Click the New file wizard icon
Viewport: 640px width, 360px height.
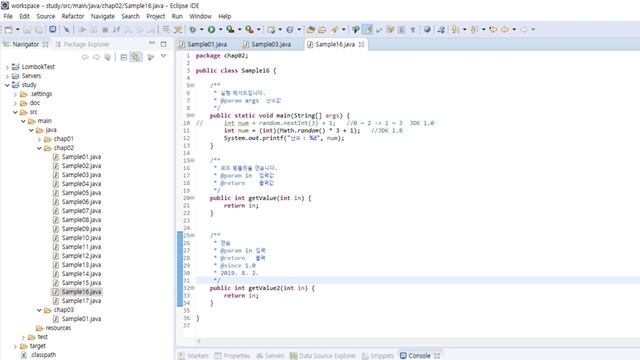click(8, 29)
